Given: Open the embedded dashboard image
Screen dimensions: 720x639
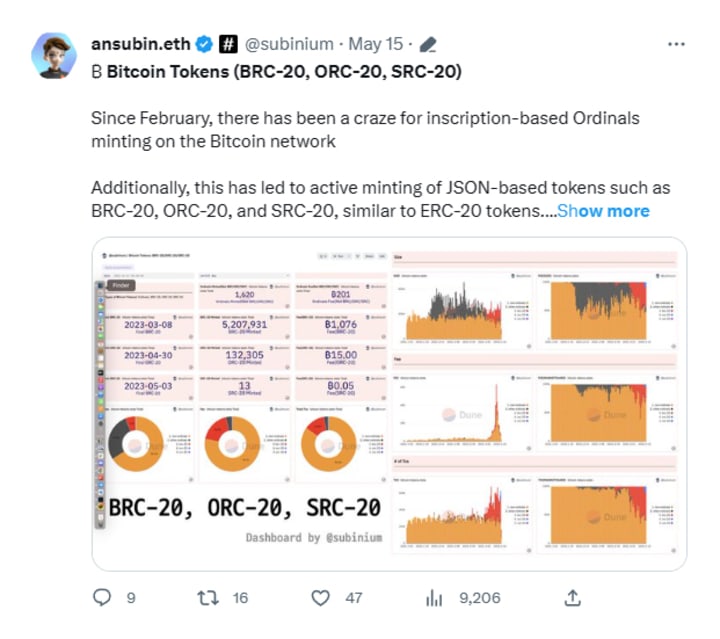Looking at the screenshot, I should (389, 404).
